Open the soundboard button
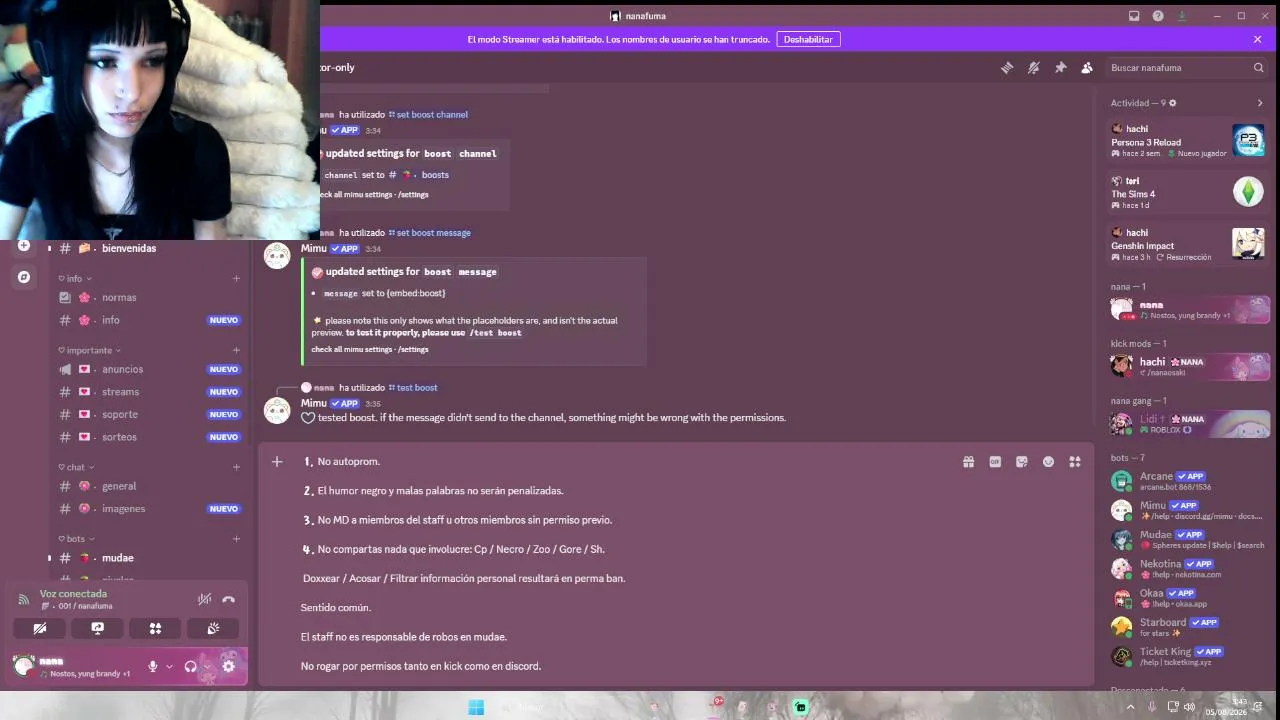This screenshot has width=1280, height=720. point(213,629)
